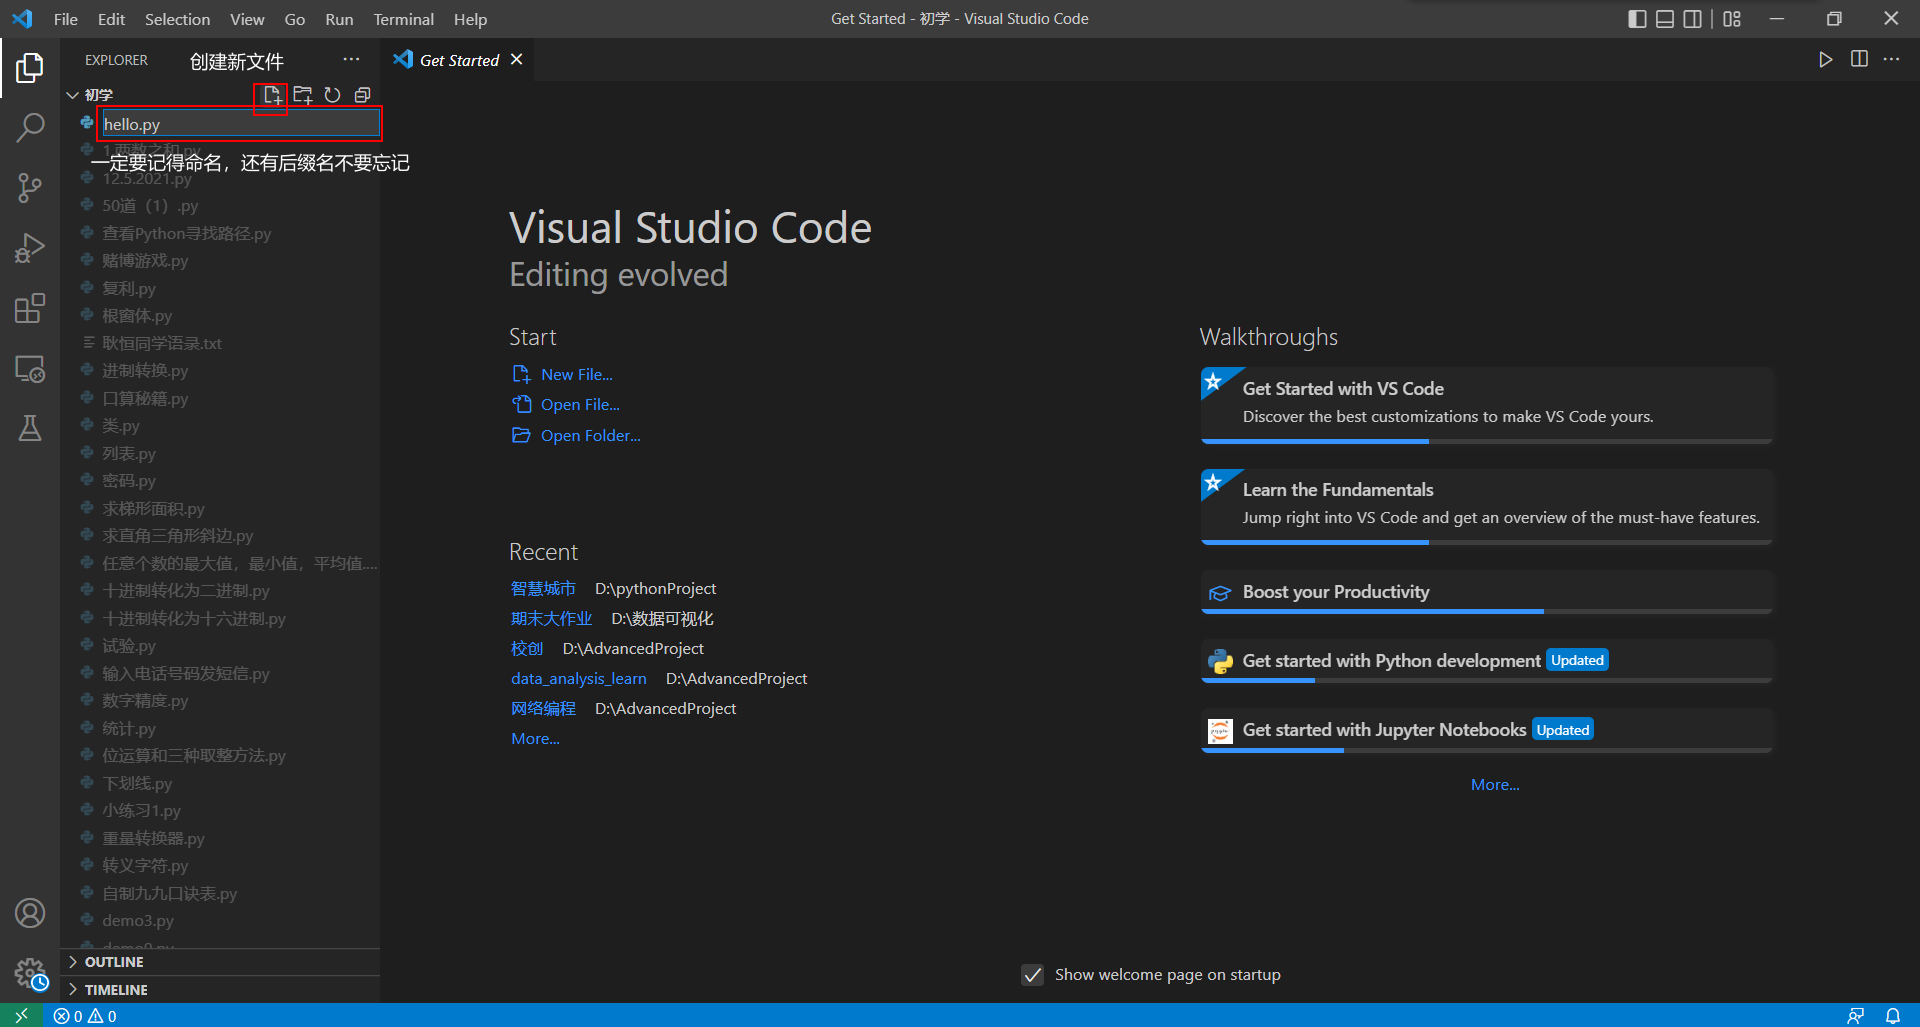Open the Run menu
The height and width of the screenshot is (1027, 1920).
click(339, 19)
